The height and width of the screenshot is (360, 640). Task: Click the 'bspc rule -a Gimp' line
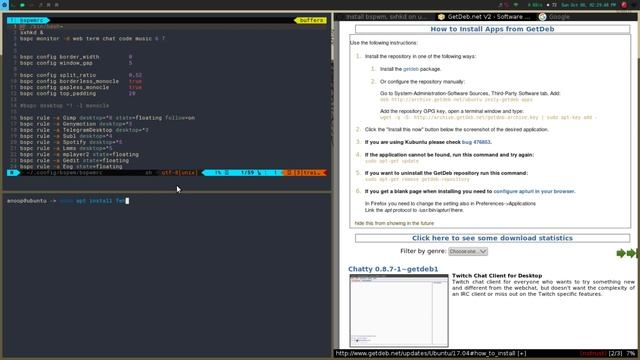tap(107, 118)
